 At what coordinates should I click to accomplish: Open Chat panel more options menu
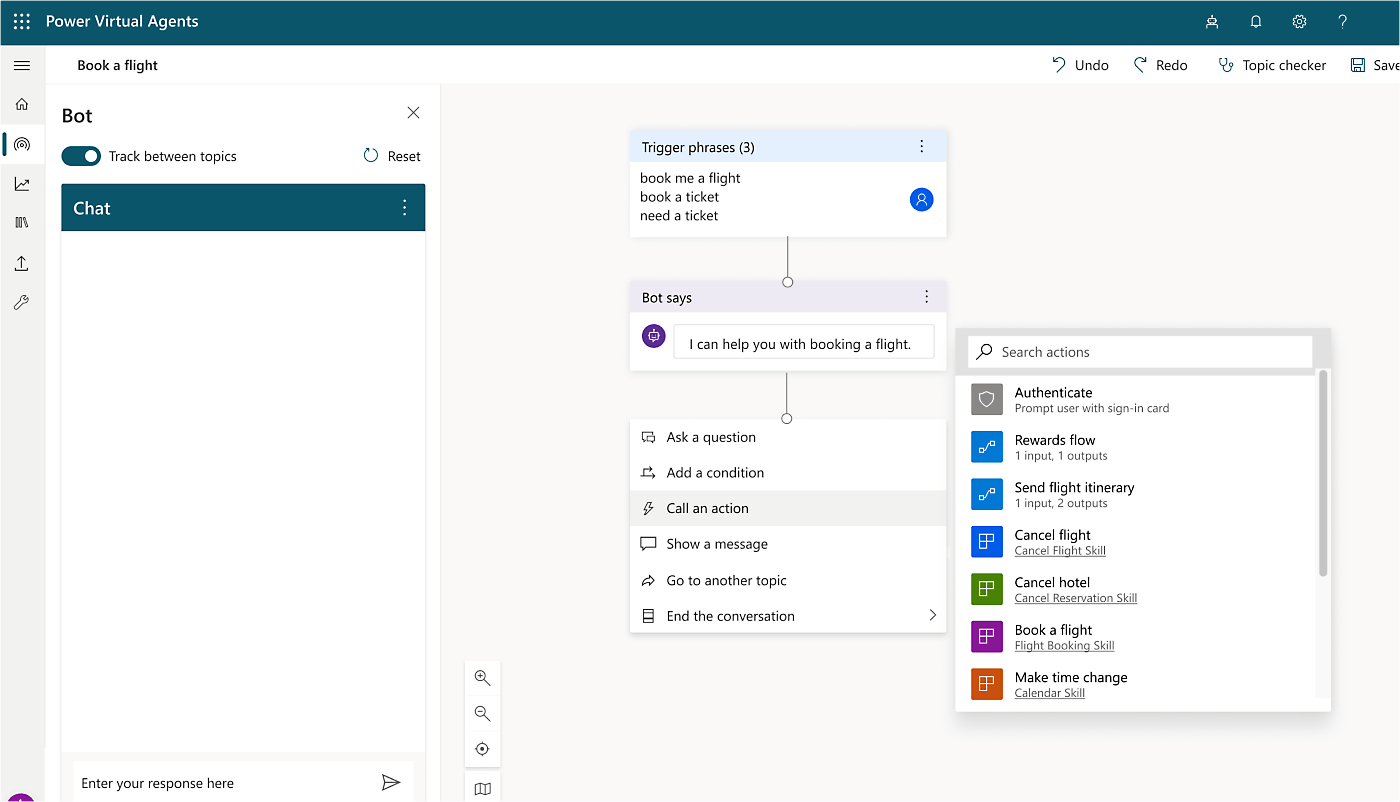pyautogui.click(x=404, y=208)
